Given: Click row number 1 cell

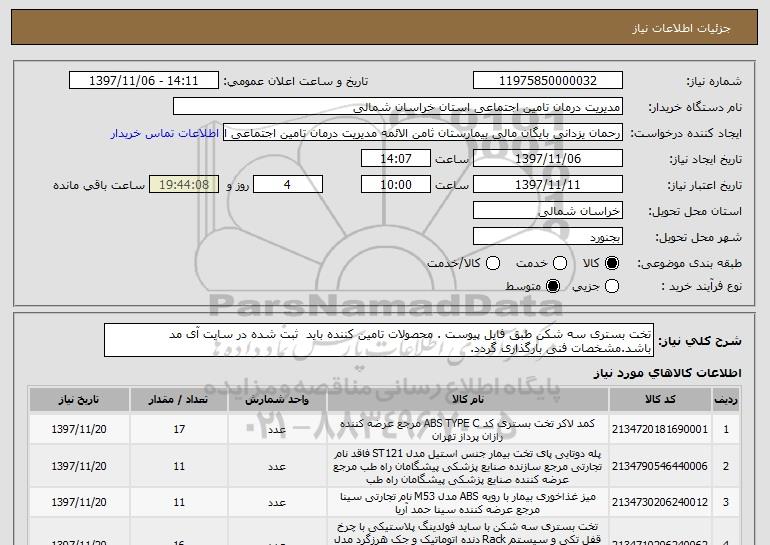Looking at the screenshot, I should point(726,429).
